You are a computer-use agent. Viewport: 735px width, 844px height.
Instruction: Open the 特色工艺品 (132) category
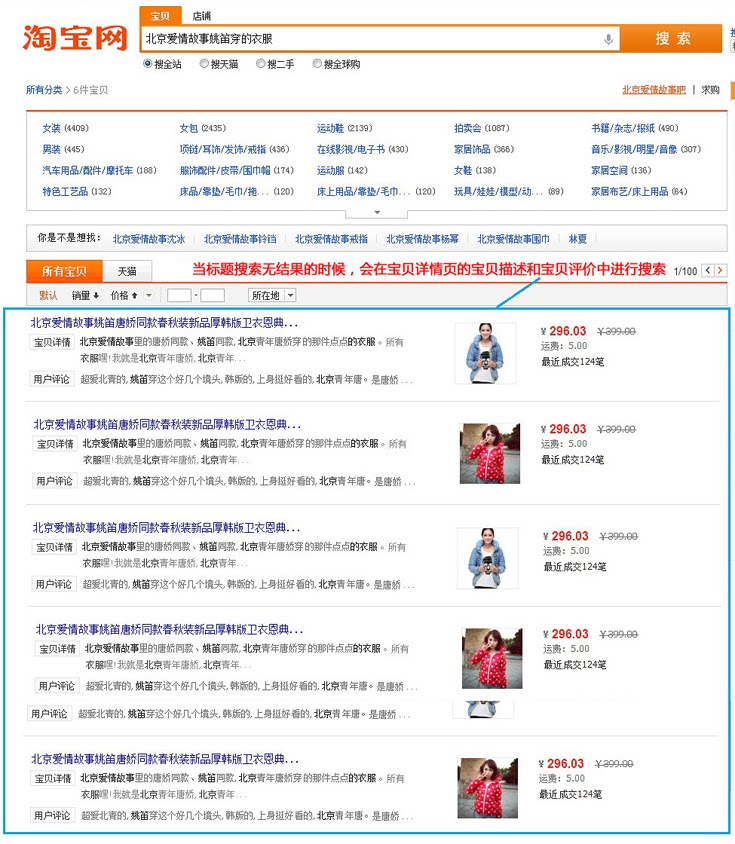(76, 191)
